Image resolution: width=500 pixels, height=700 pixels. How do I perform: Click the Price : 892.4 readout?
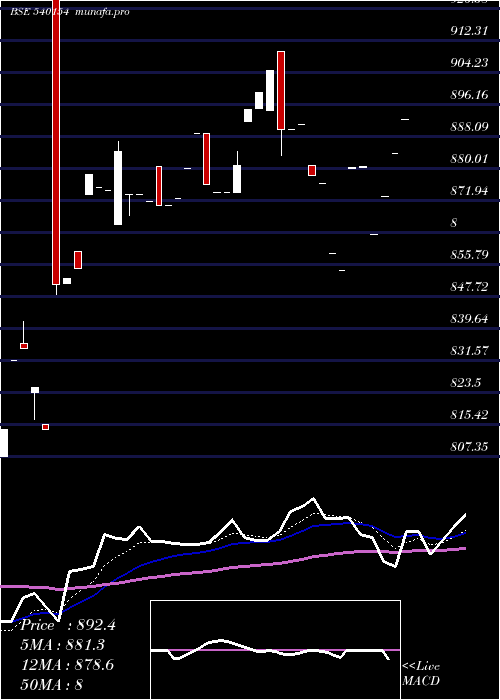[x=68, y=625]
